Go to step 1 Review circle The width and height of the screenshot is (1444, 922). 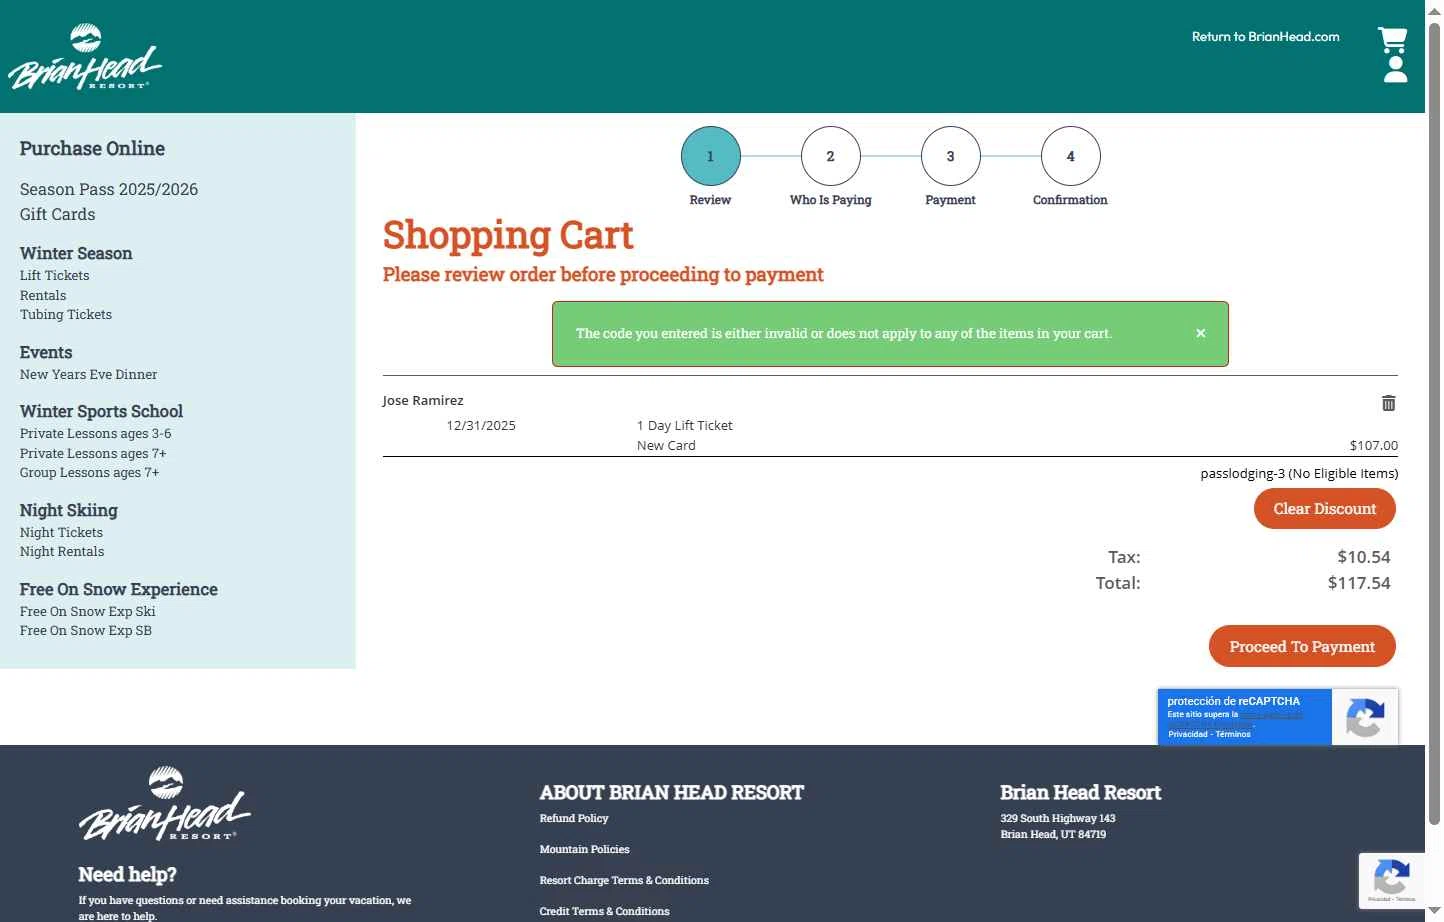711,156
